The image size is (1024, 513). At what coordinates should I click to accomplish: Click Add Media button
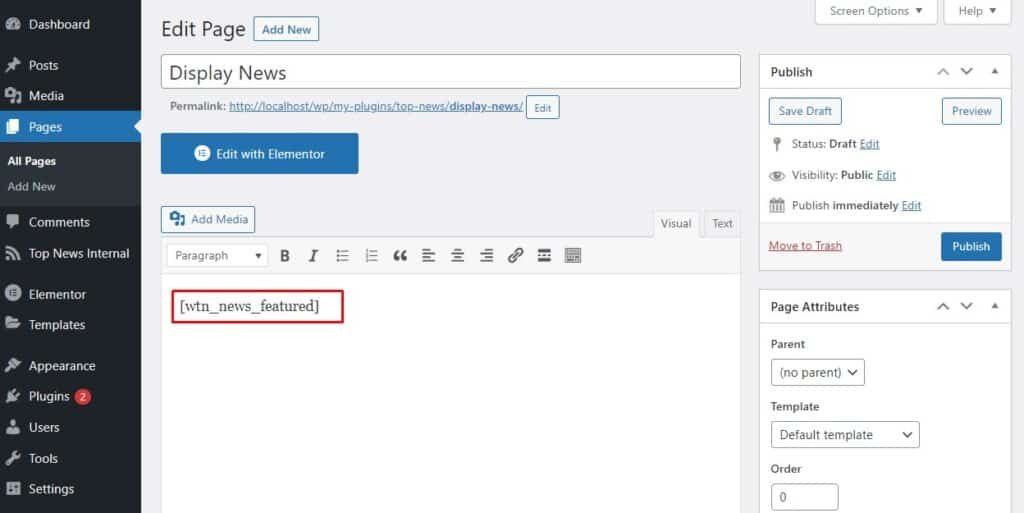pos(208,219)
